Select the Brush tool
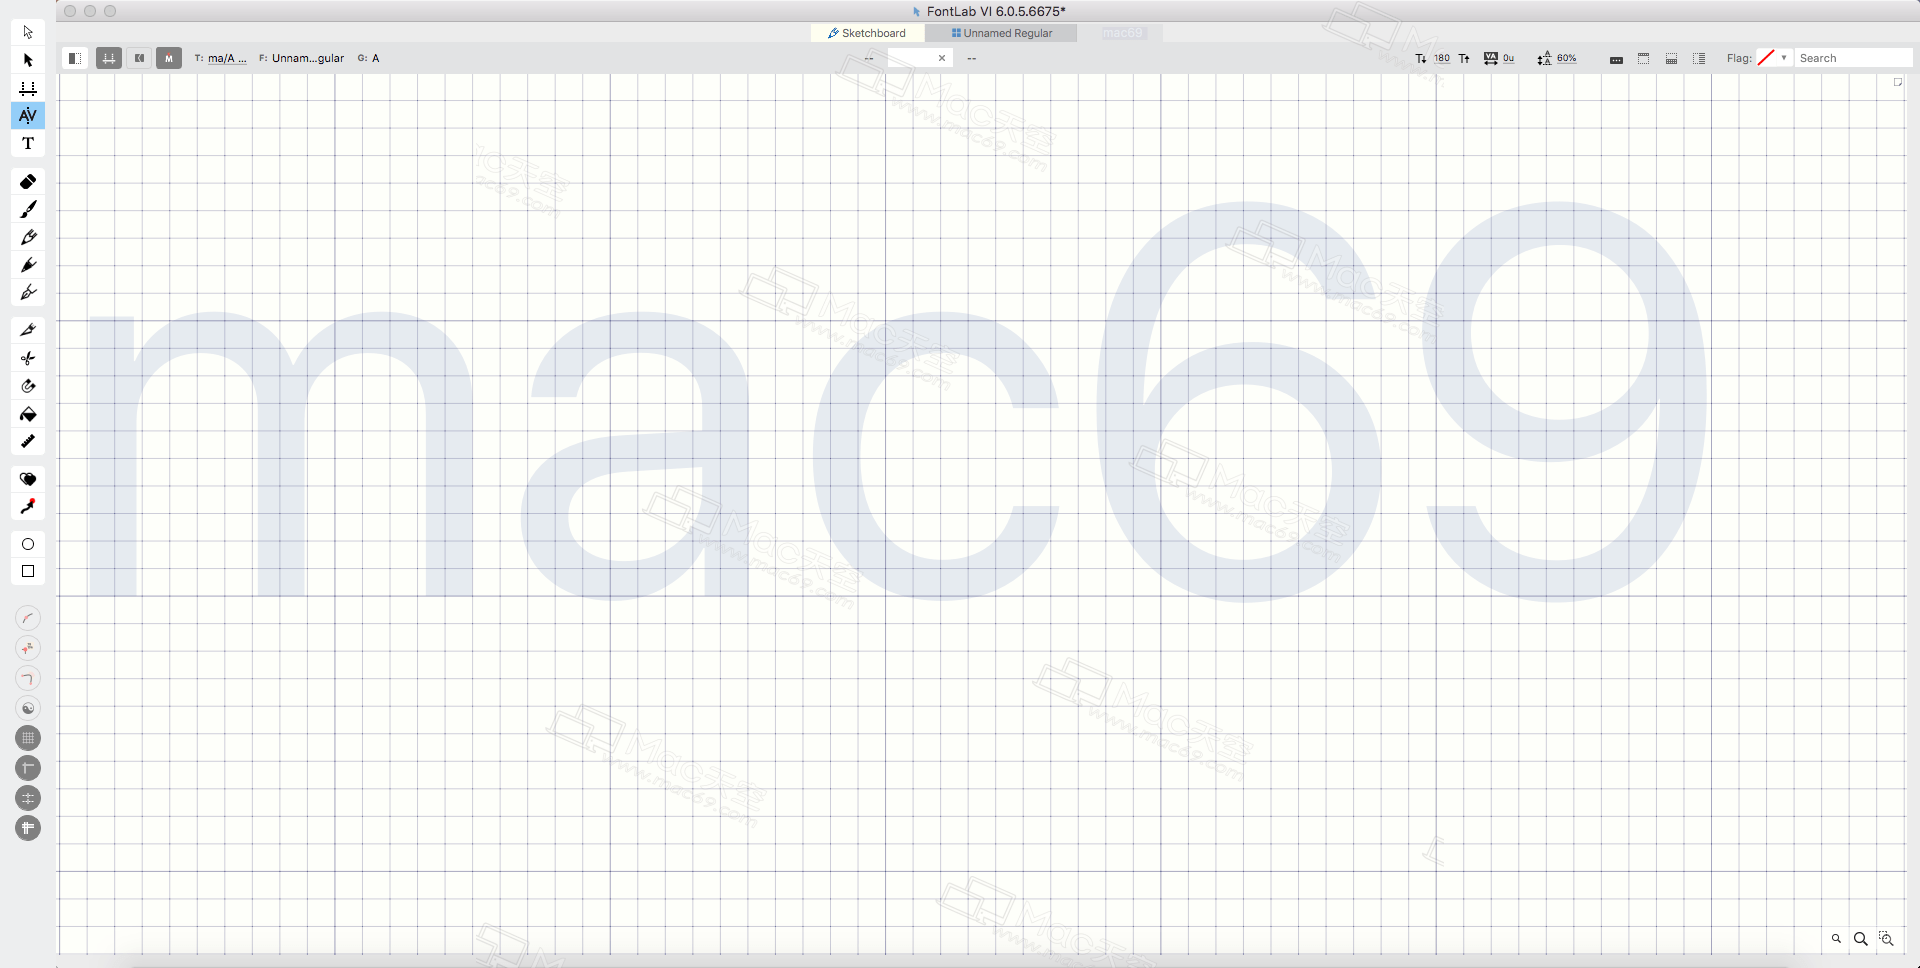 (x=28, y=209)
